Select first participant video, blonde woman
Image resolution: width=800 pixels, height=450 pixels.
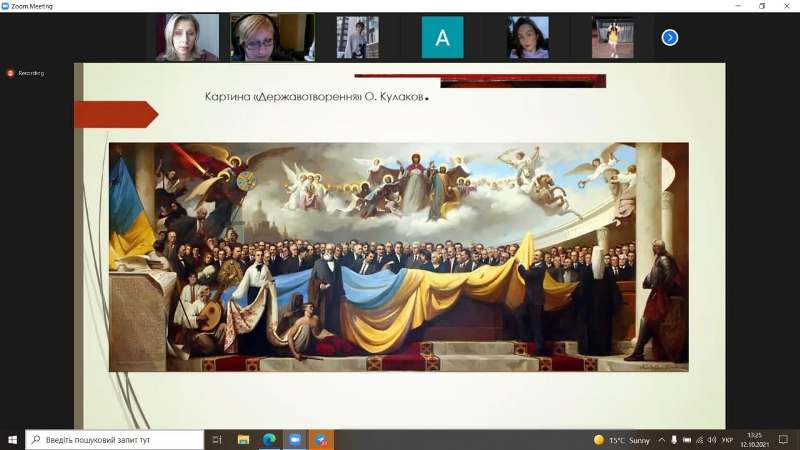pos(188,38)
